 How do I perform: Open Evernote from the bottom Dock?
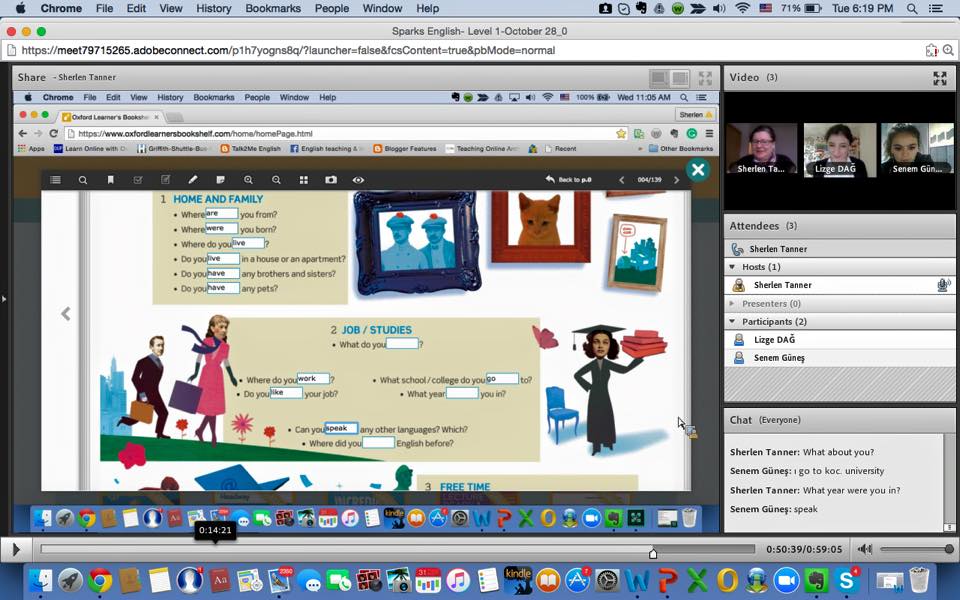[816, 580]
